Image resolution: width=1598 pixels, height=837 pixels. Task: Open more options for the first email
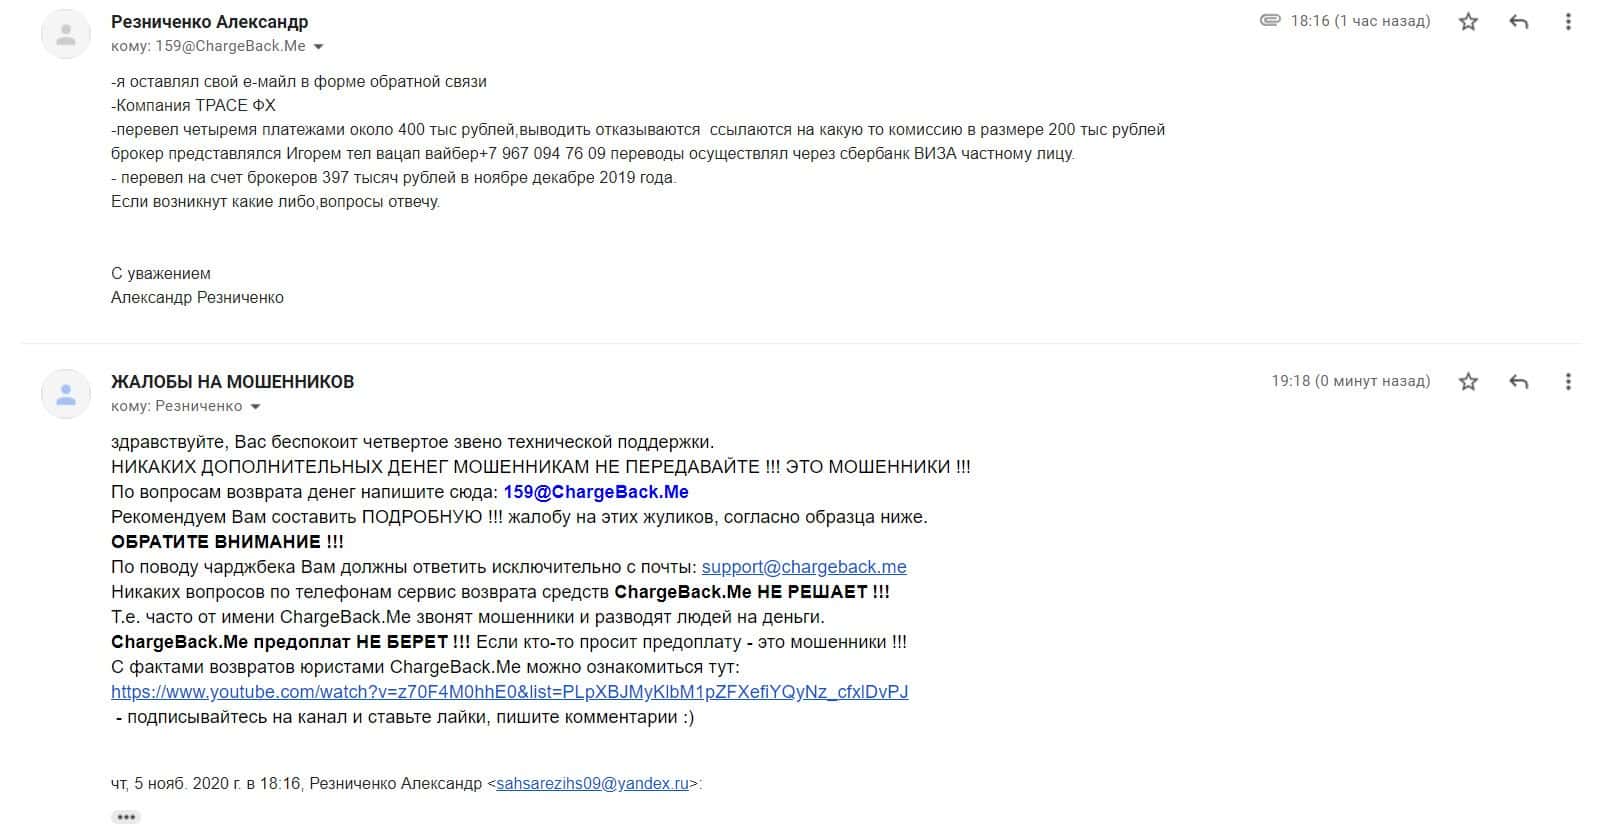[x=1568, y=21]
